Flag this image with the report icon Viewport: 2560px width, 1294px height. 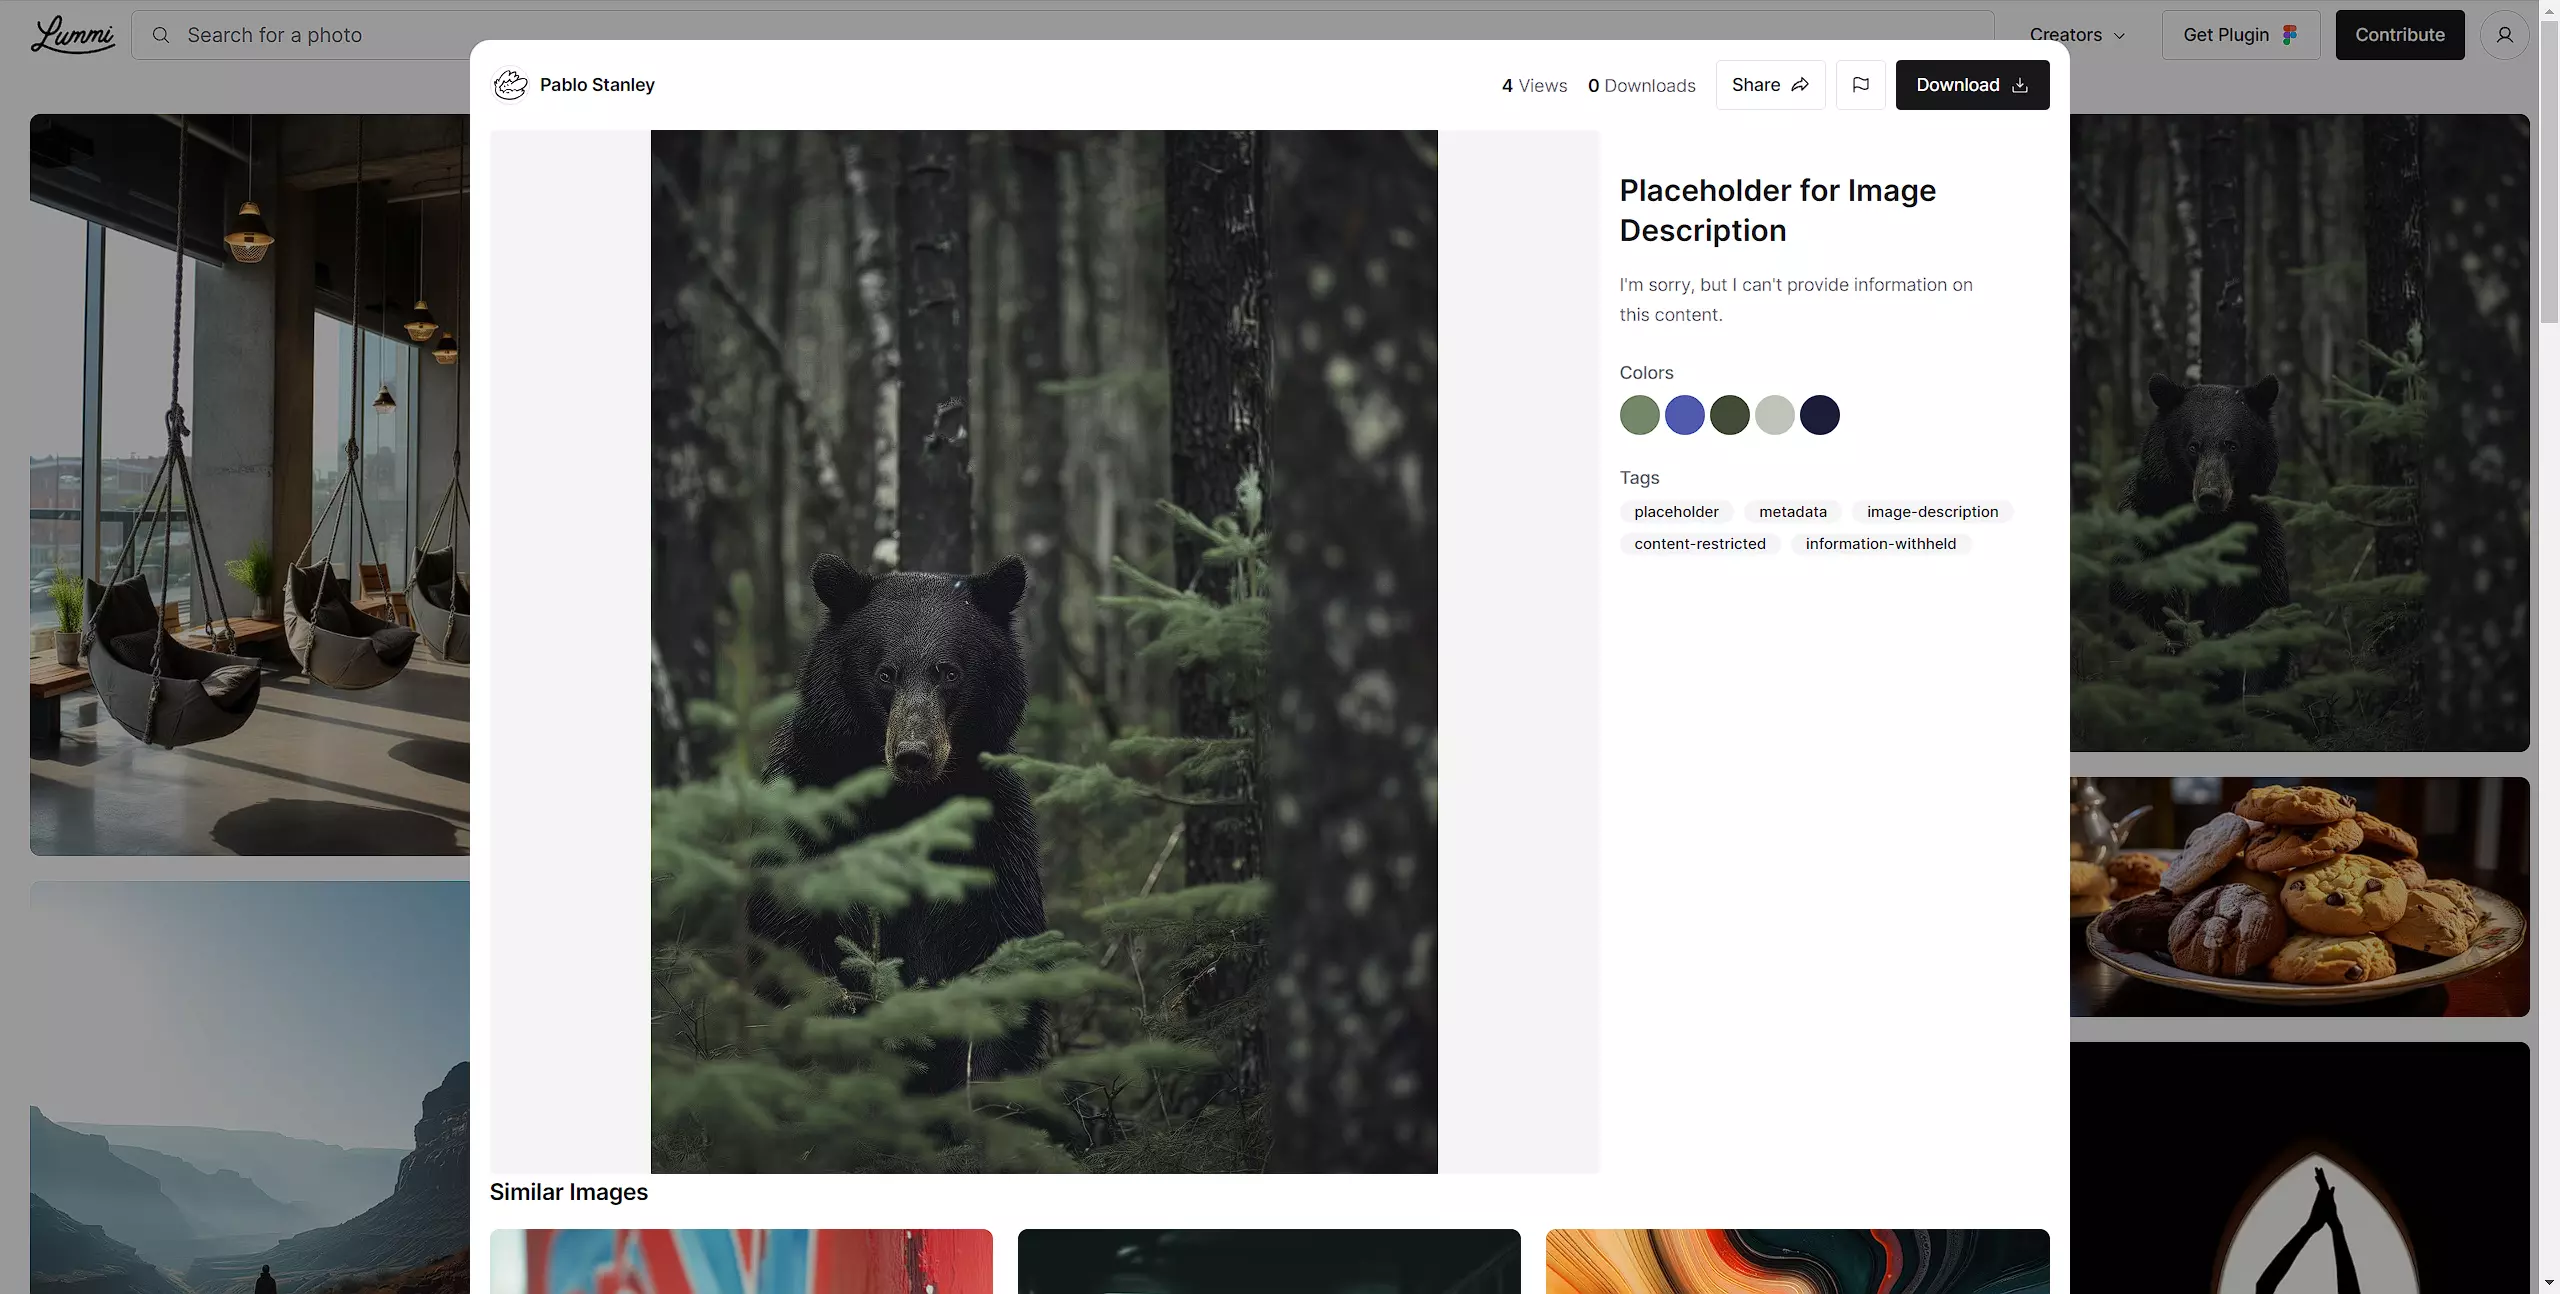pyautogui.click(x=1860, y=85)
